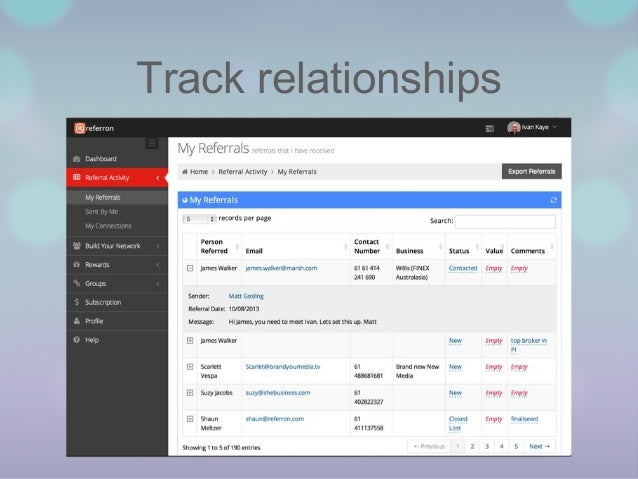Collapse the first James Walker row details
This screenshot has height=479, width=638.
190,268
